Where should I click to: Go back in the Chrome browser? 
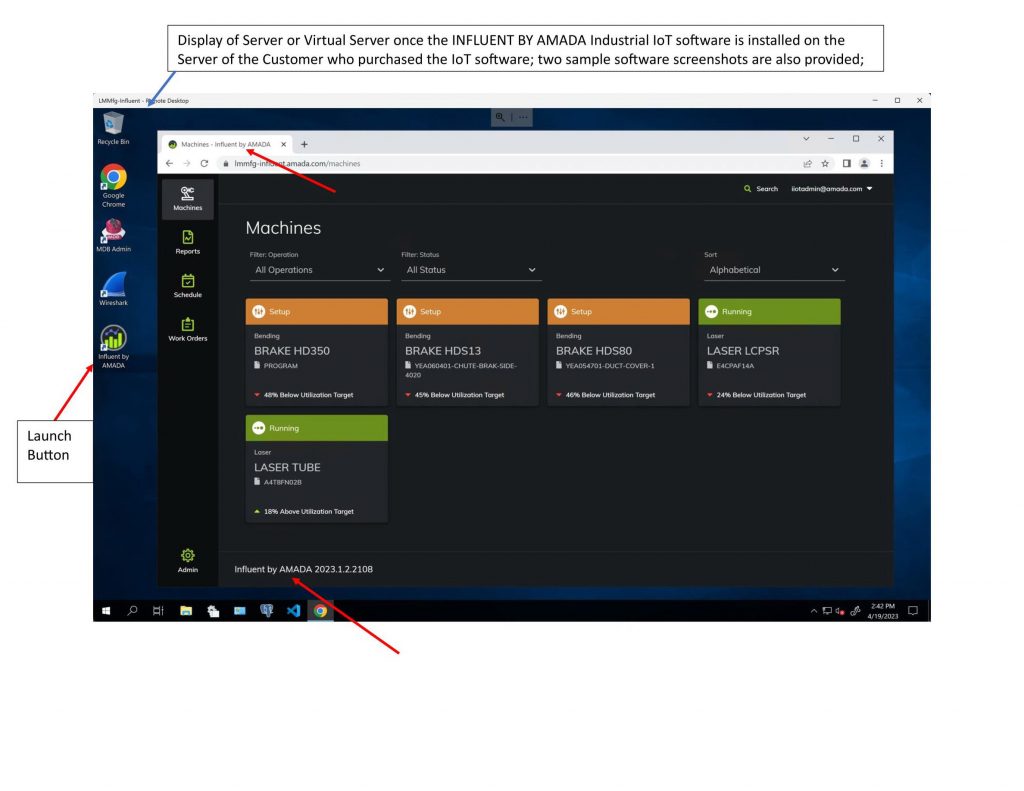169,163
